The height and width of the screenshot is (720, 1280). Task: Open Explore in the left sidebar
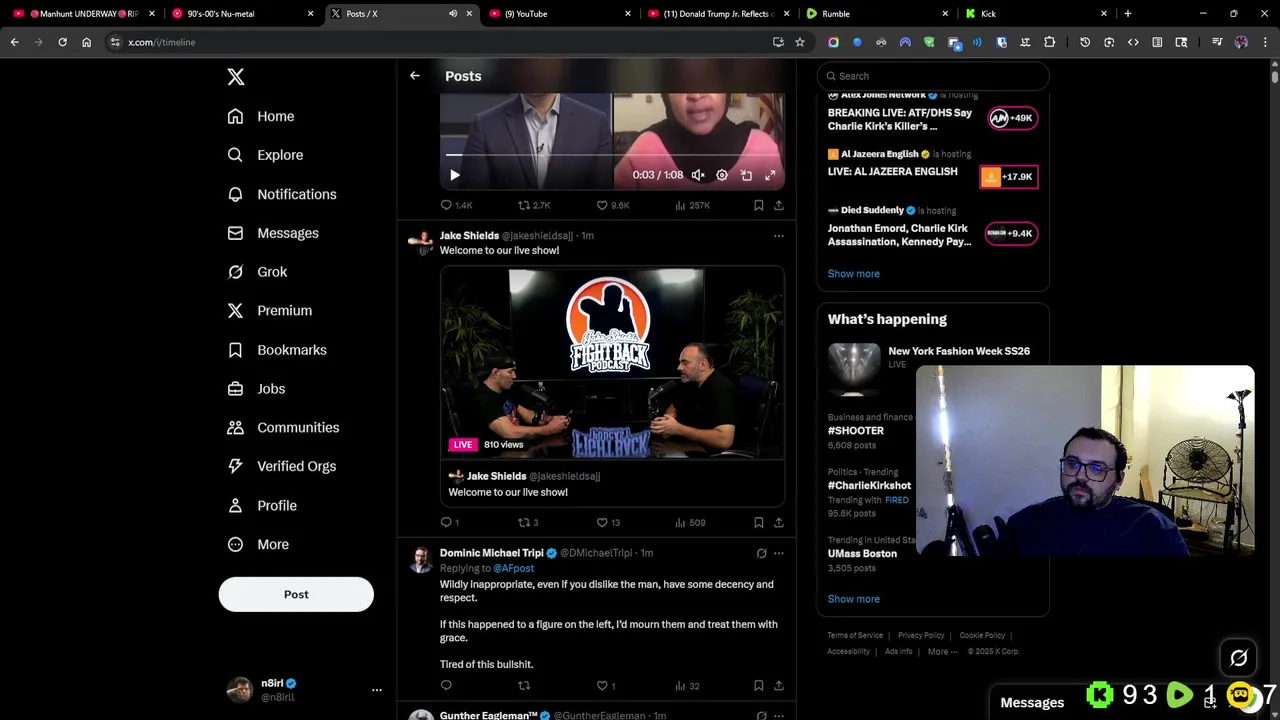click(265, 155)
